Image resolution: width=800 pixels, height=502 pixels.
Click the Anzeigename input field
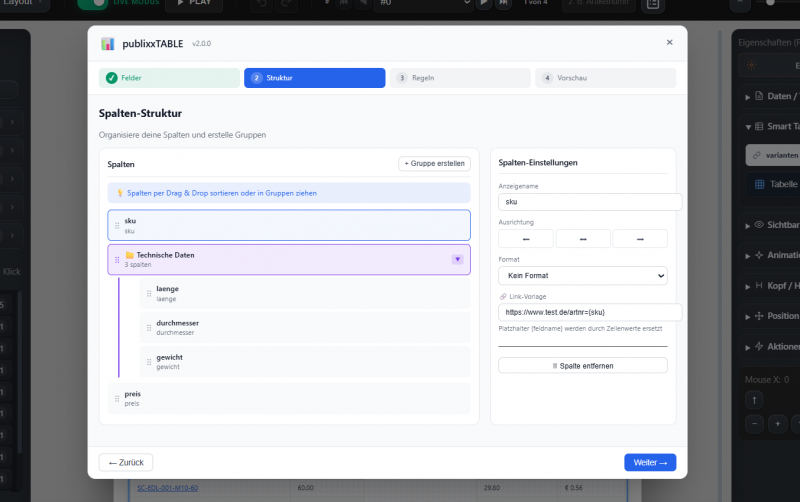pos(589,202)
